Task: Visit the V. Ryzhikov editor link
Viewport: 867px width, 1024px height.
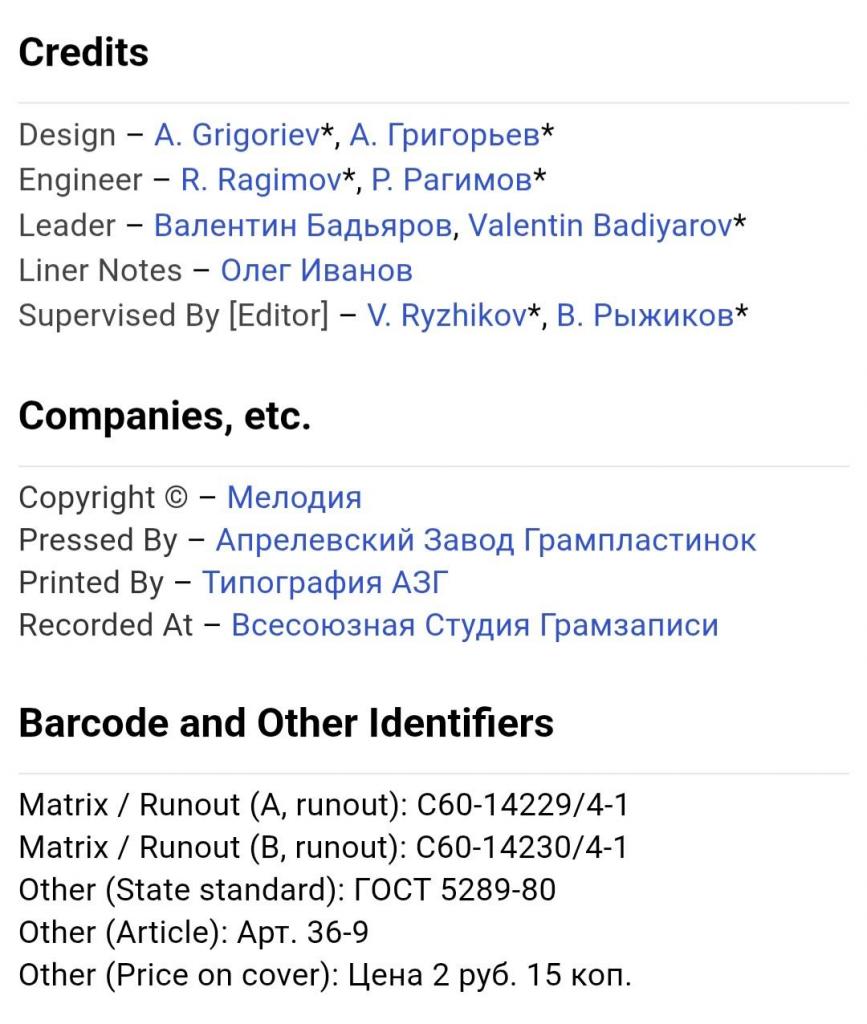Action: (446, 315)
